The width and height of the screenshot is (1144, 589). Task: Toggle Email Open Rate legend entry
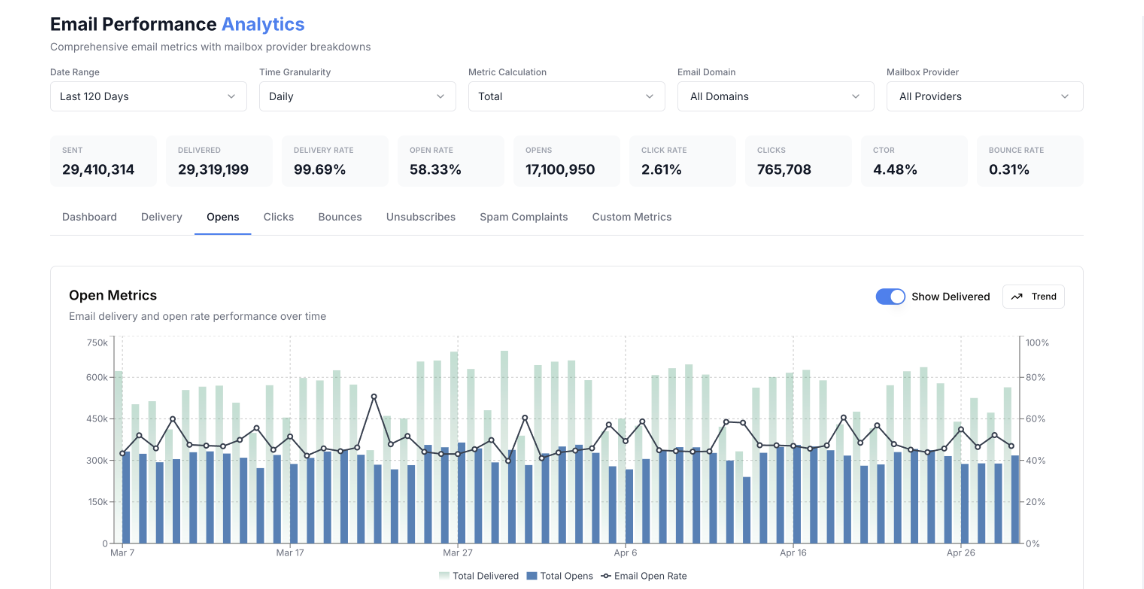click(644, 576)
